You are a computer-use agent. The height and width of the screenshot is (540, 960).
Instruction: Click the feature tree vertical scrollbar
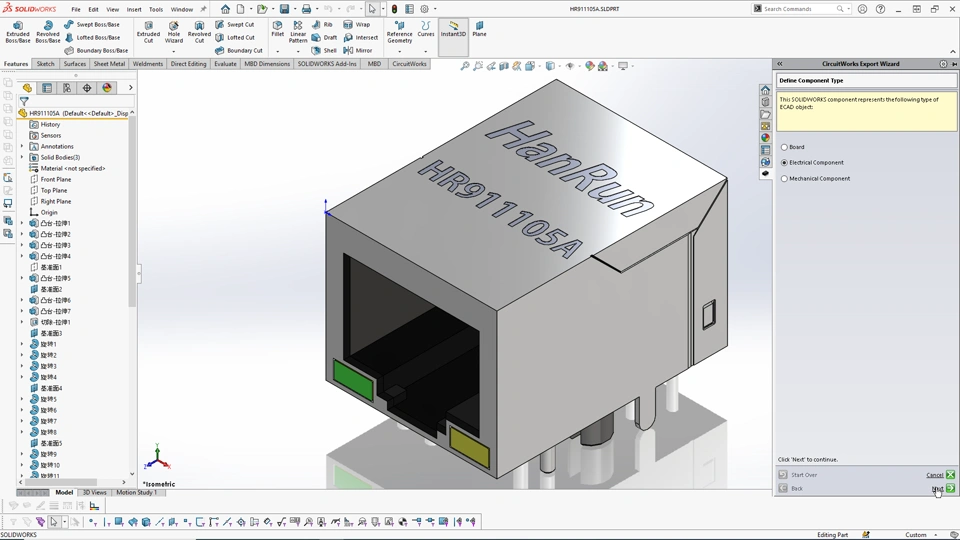point(132,211)
